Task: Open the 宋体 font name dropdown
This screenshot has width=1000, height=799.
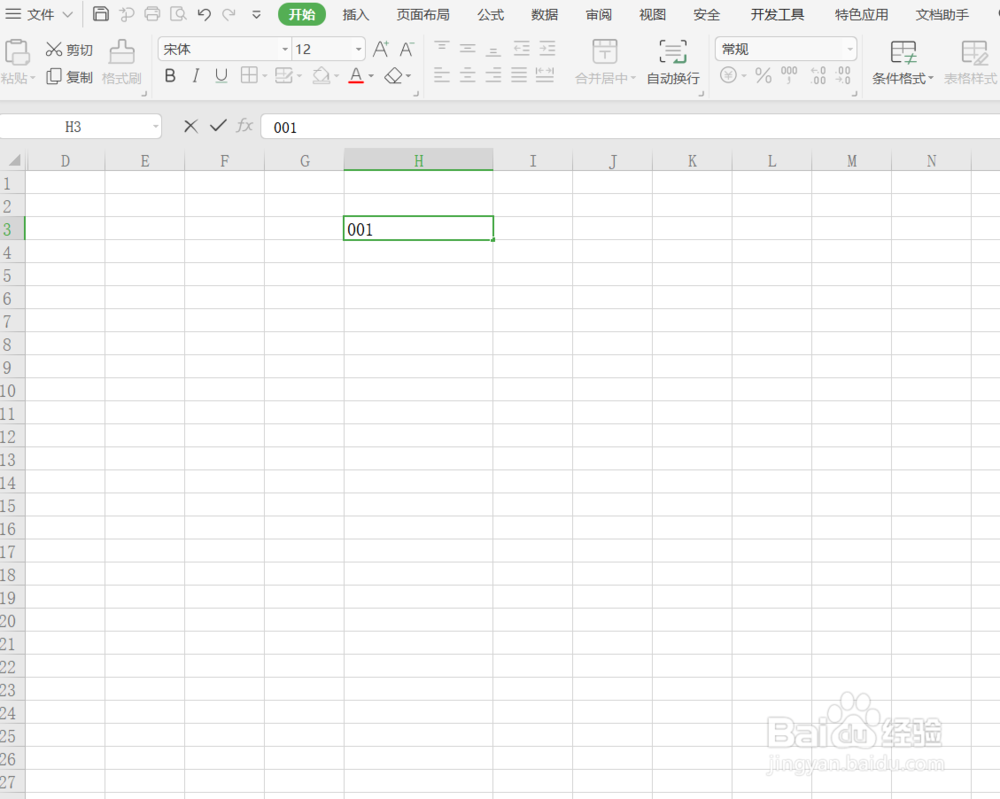Action: 284,49
